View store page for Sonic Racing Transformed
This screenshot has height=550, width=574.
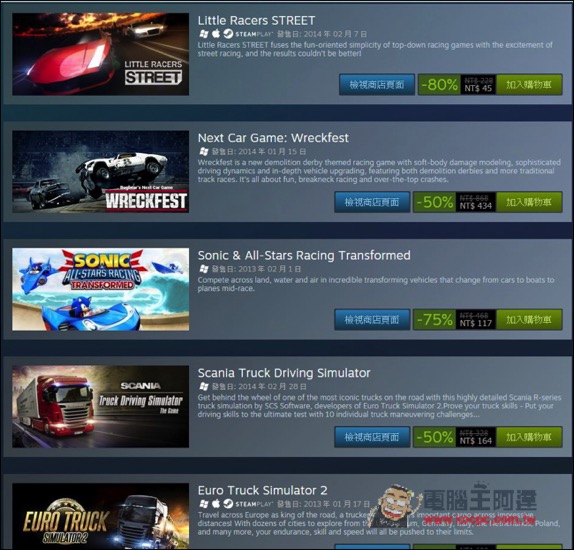372,320
